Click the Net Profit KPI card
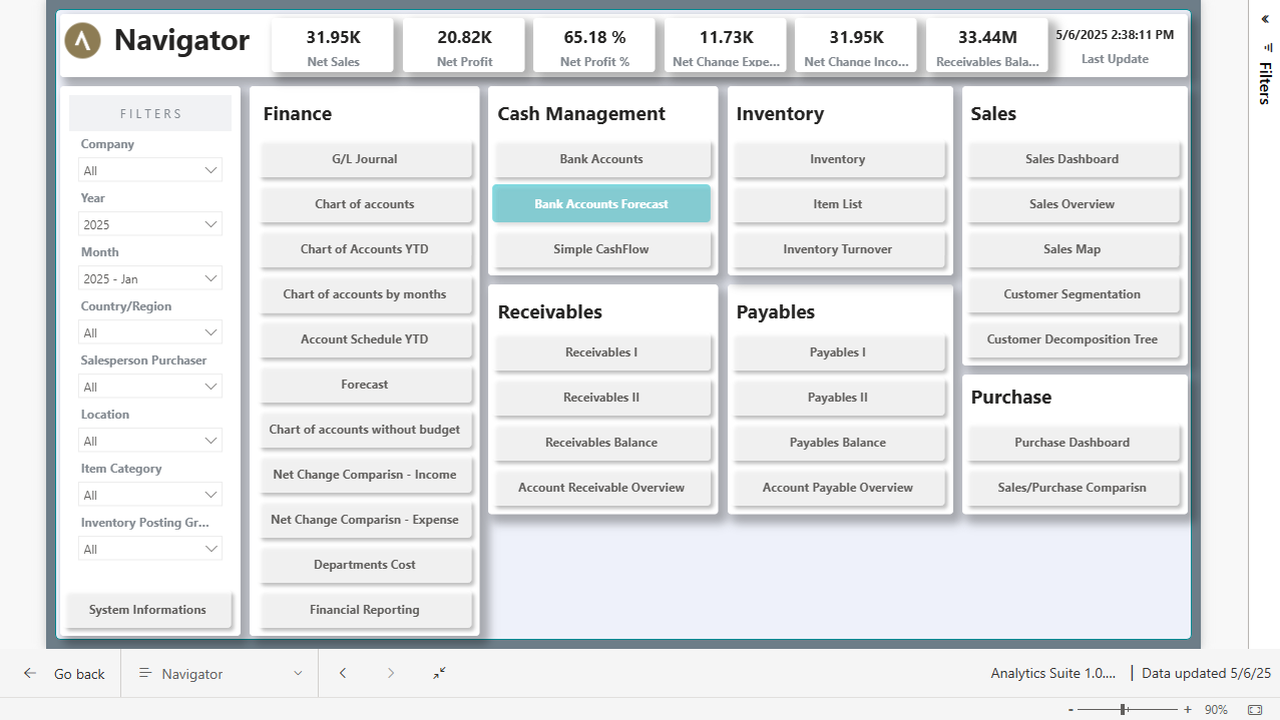Image resolution: width=1280 pixels, height=720 pixels. [465, 46]
